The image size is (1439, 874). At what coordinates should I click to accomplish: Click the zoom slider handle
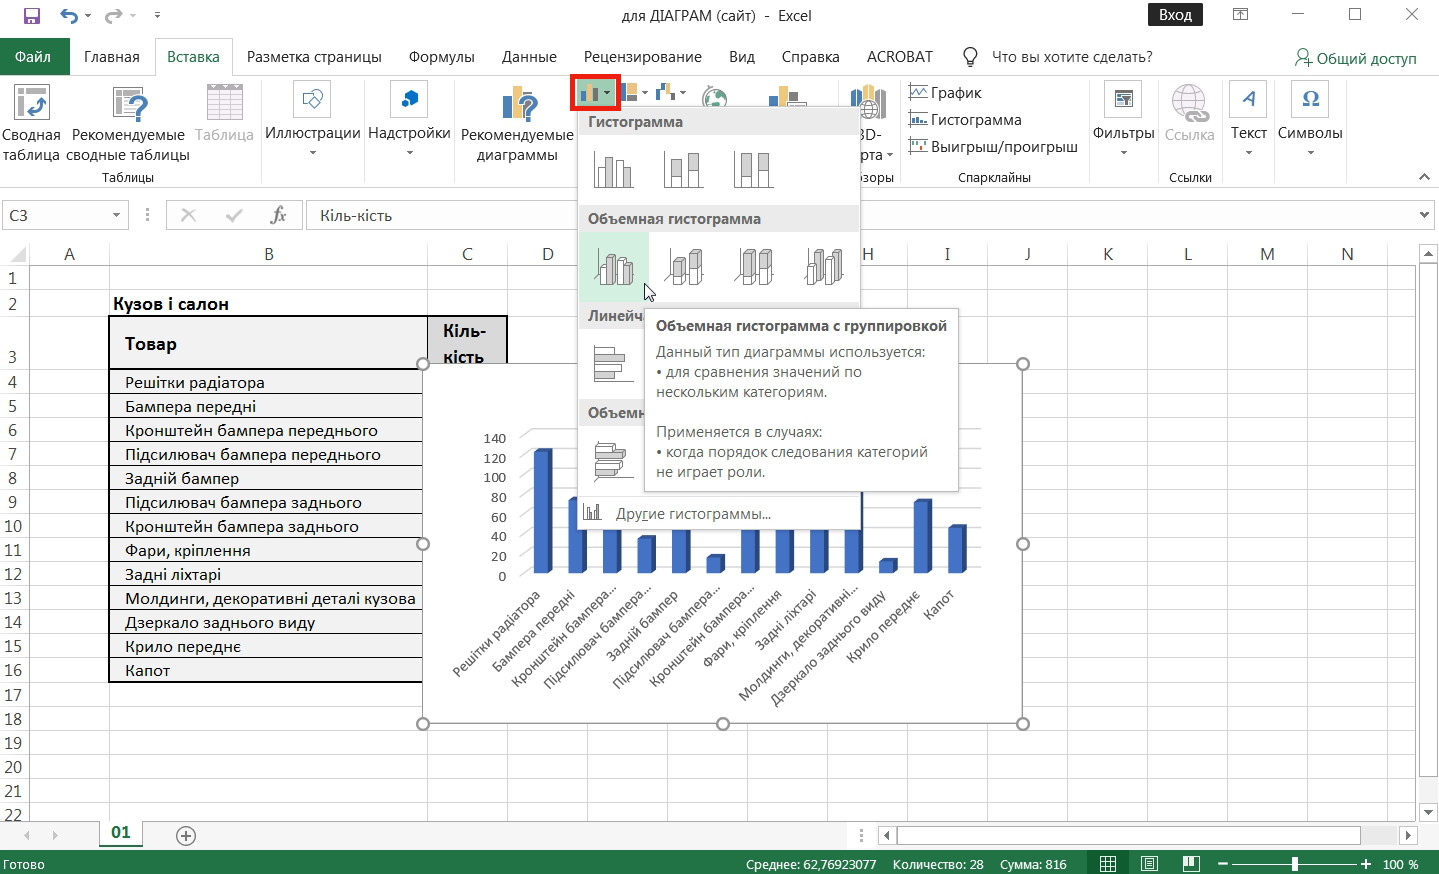click(1295, 864)
